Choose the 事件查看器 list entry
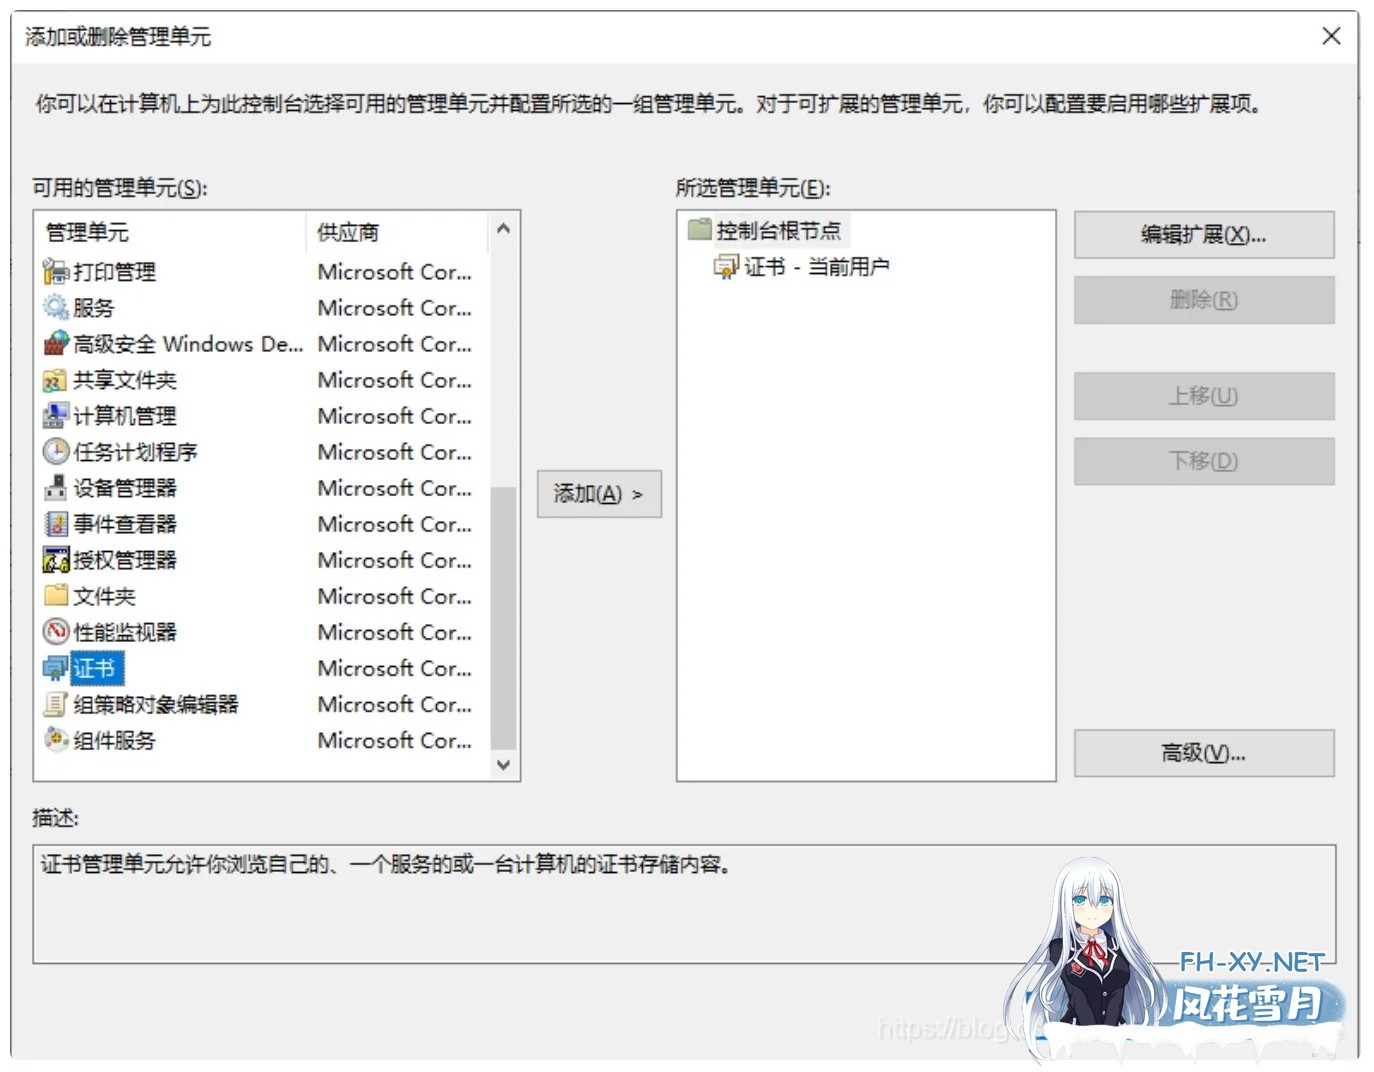 click(x=125, y=524)
